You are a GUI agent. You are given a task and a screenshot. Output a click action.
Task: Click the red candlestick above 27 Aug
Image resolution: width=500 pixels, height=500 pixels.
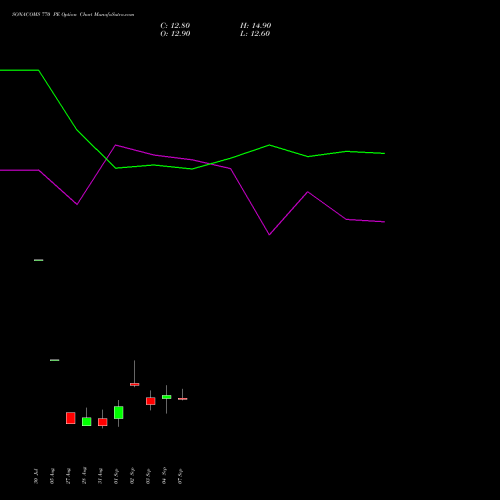(x=71, y=418)
